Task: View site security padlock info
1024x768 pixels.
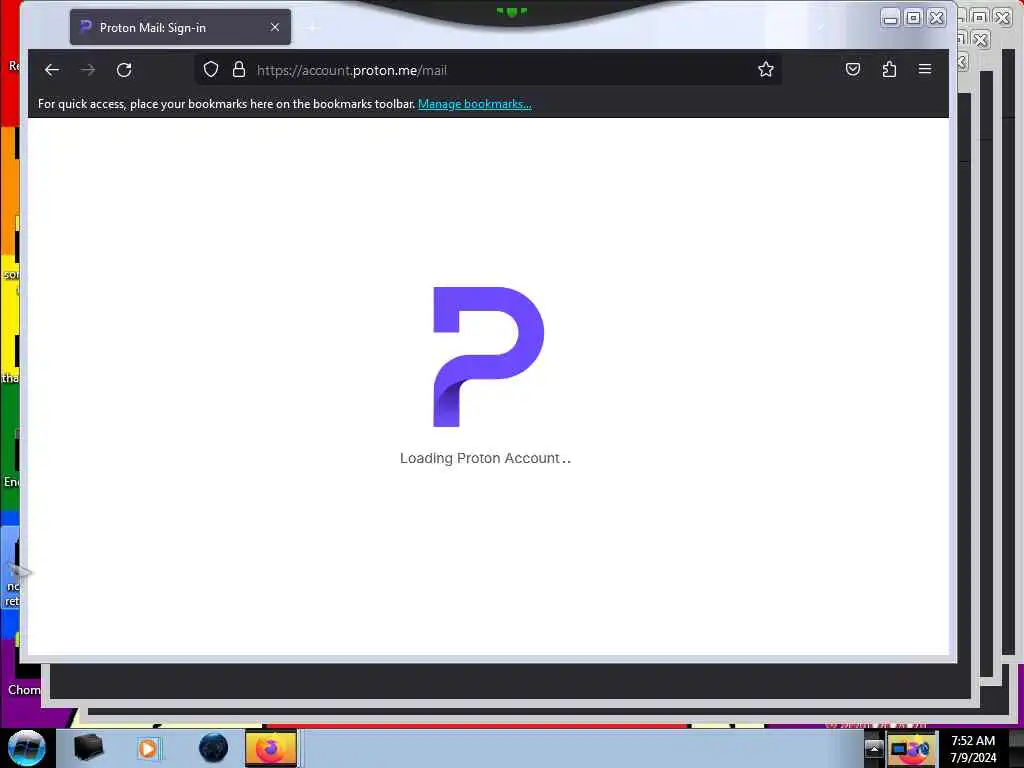Action: point(239,69)
